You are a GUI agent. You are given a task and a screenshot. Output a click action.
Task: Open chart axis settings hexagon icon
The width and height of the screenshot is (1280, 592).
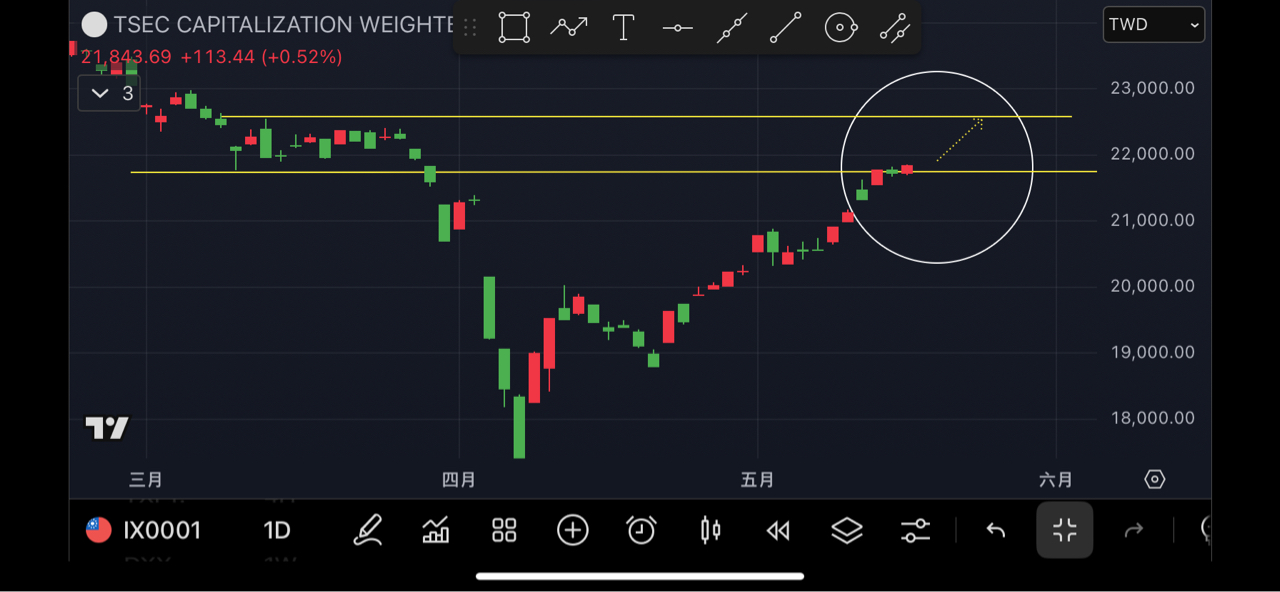1154,480
